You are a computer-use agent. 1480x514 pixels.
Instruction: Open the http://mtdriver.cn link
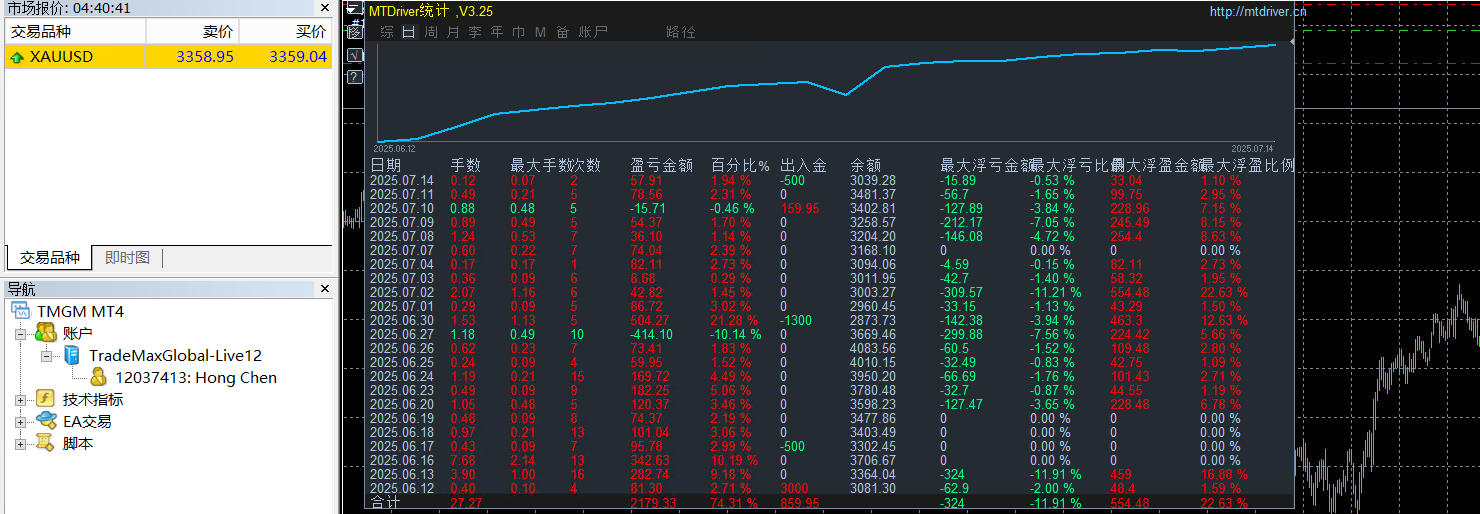point(1258,12)
